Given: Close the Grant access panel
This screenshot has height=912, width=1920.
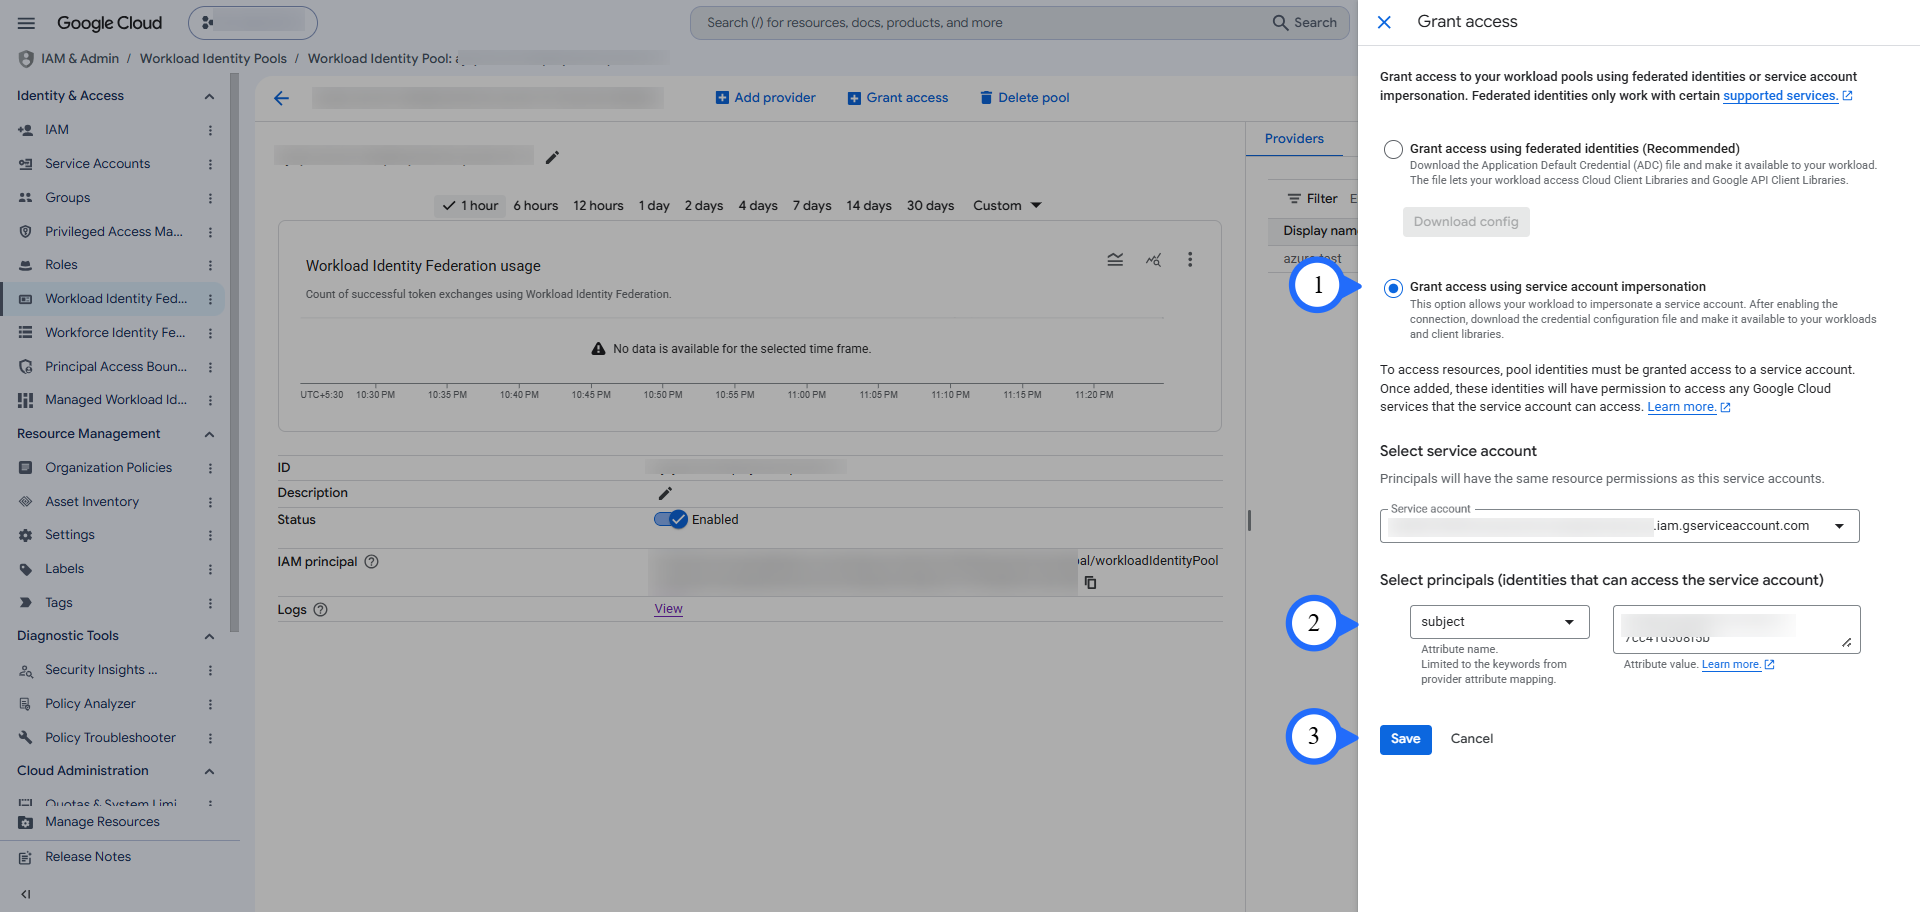Looking at the screenshot, I should click(x=1384, y=22).
